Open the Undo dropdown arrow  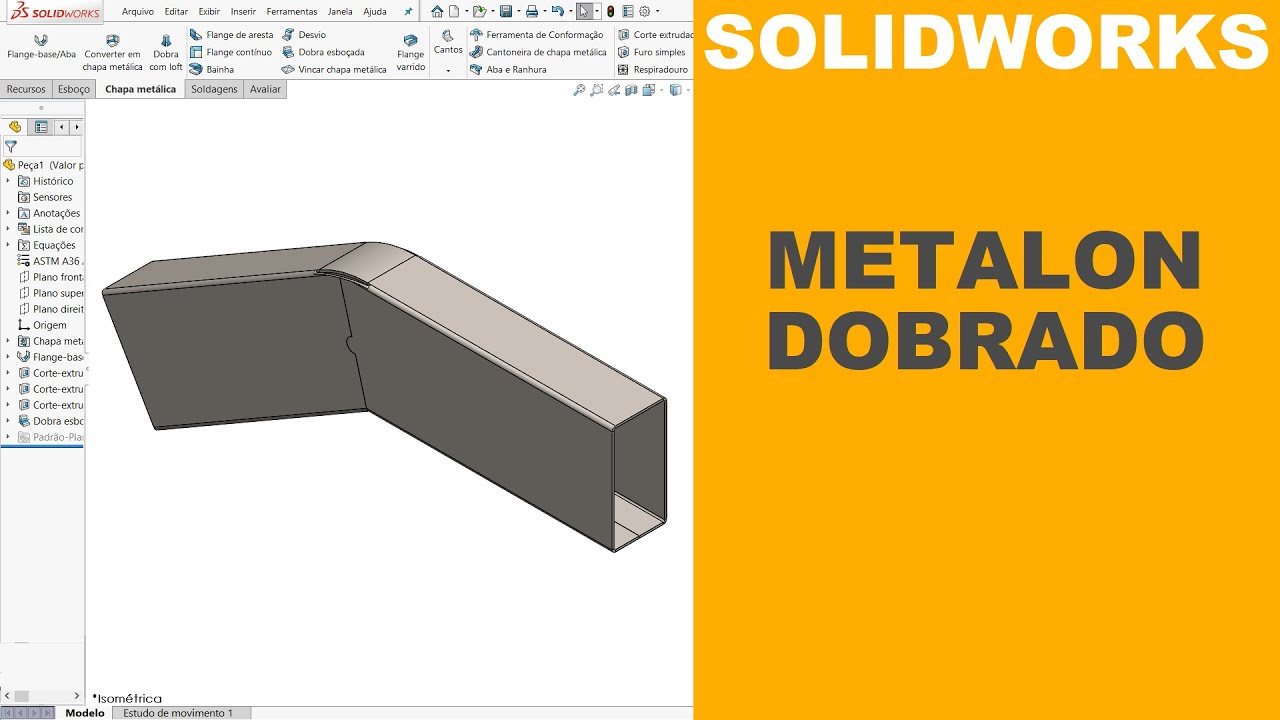(570, 12)
